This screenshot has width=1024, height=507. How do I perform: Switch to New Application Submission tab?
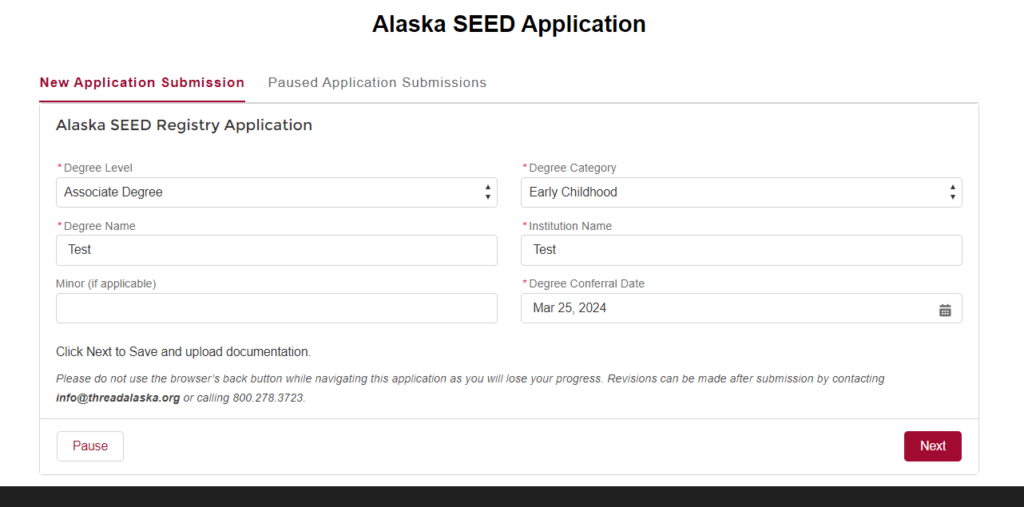click(x=142, y=83)
